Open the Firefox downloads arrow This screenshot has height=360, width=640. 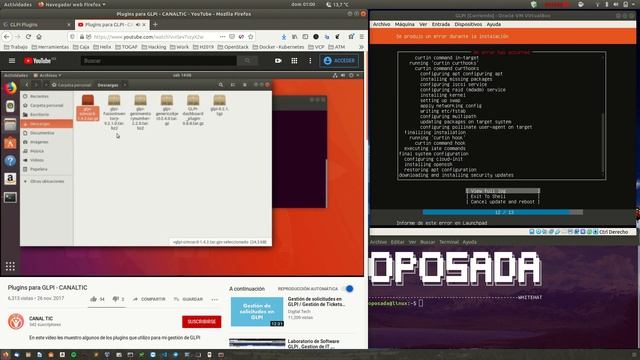click(284, 37)
